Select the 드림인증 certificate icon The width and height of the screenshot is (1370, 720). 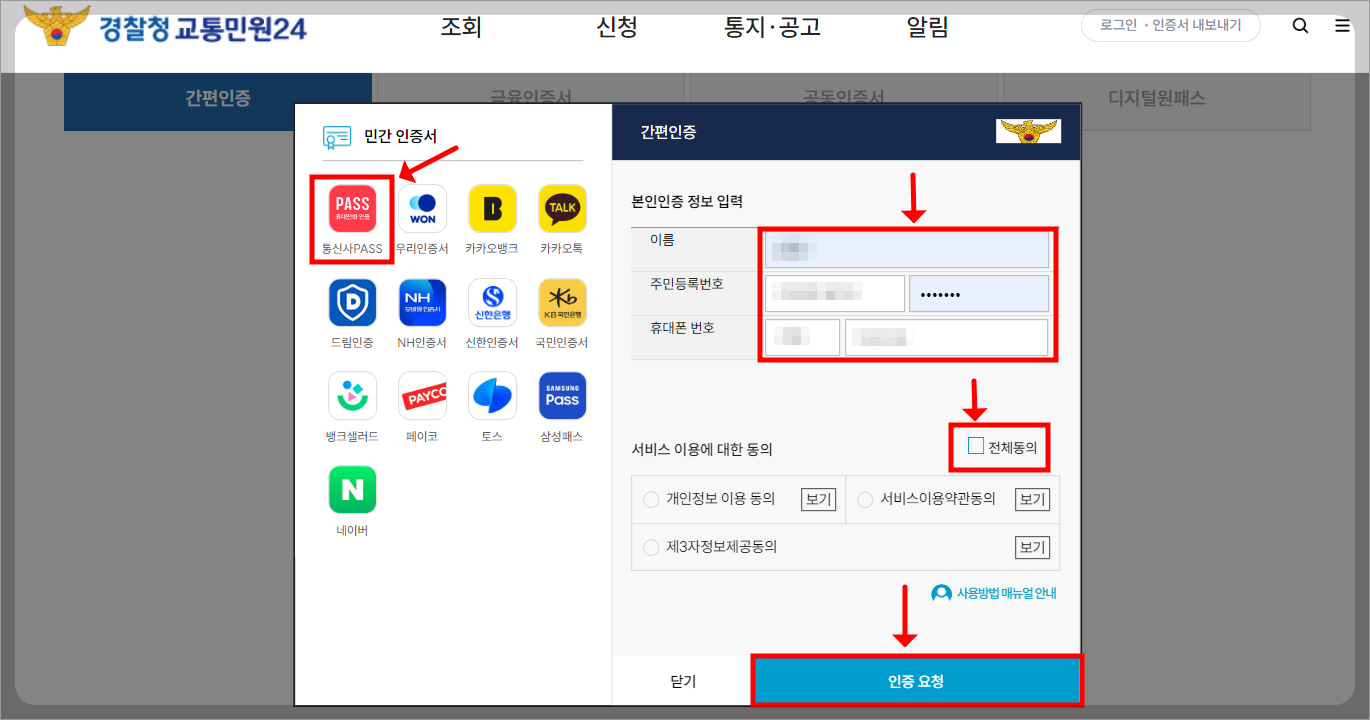coord(351,303)
